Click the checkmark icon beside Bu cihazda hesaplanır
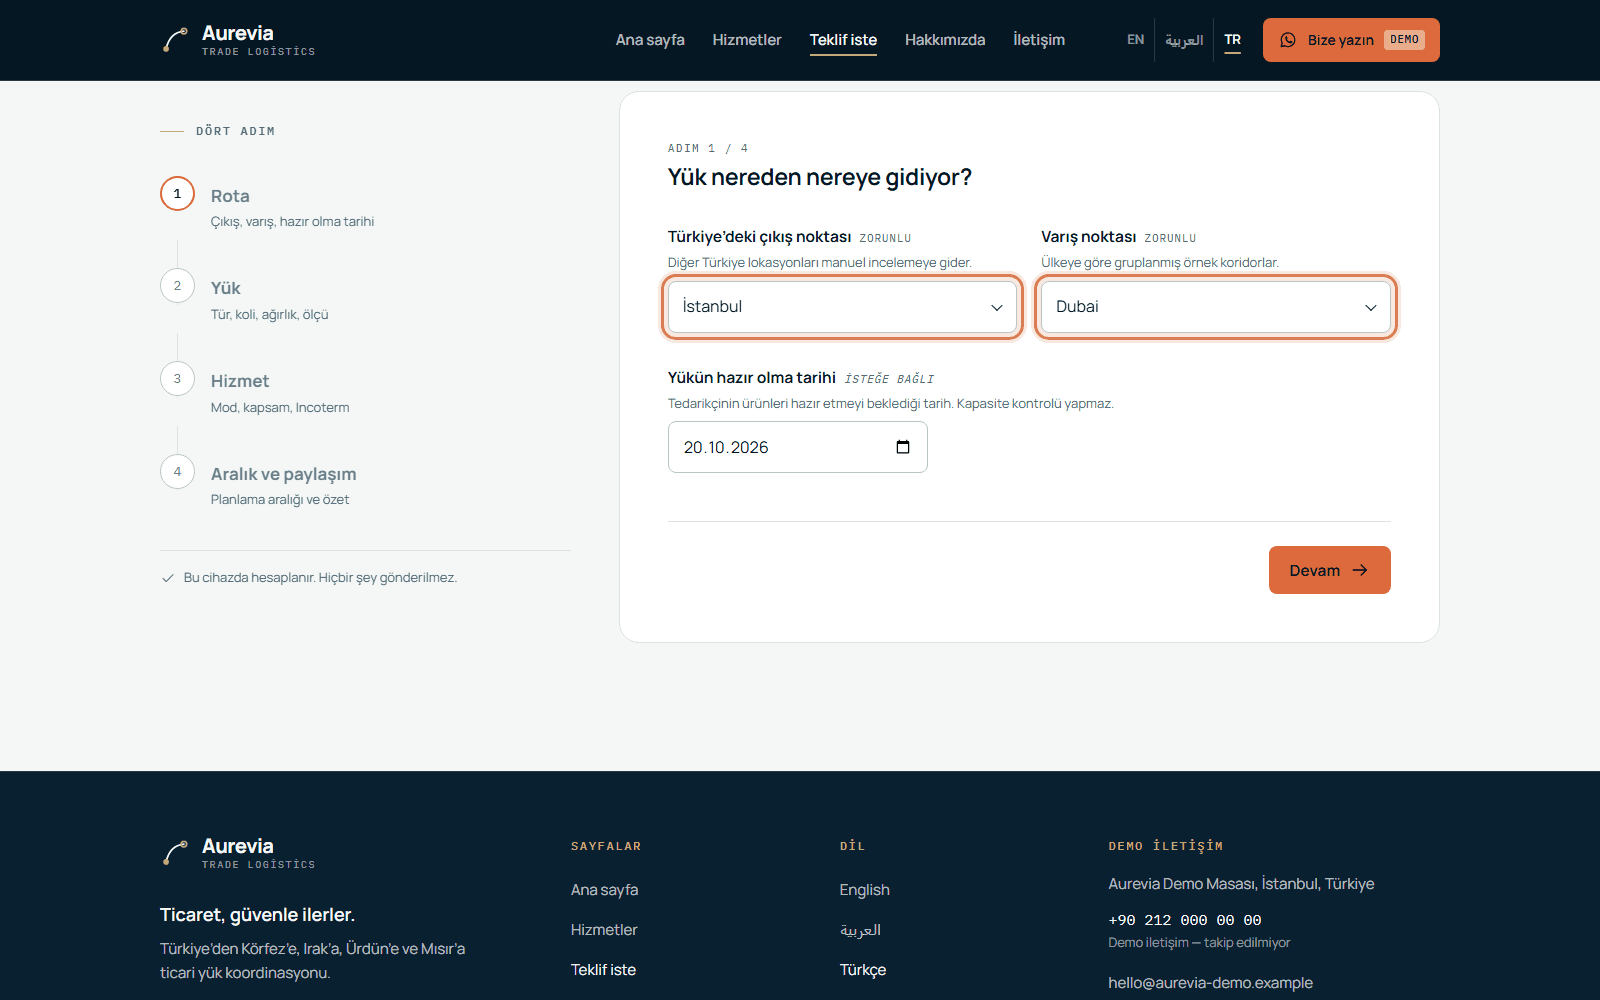This screenshot has height=1000, width=1600. [x=168, y=578]
